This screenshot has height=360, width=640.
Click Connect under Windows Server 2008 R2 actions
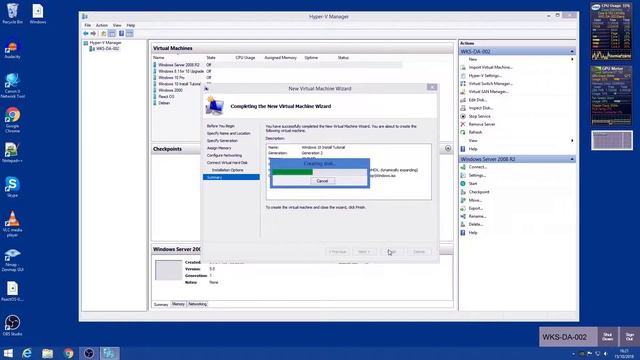(x=478, y=167)
